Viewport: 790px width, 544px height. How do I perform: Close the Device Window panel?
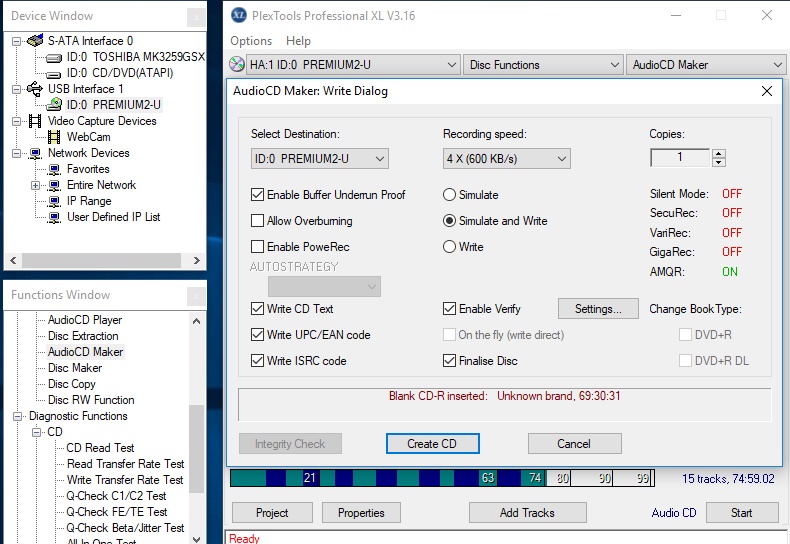click(196, 17)
